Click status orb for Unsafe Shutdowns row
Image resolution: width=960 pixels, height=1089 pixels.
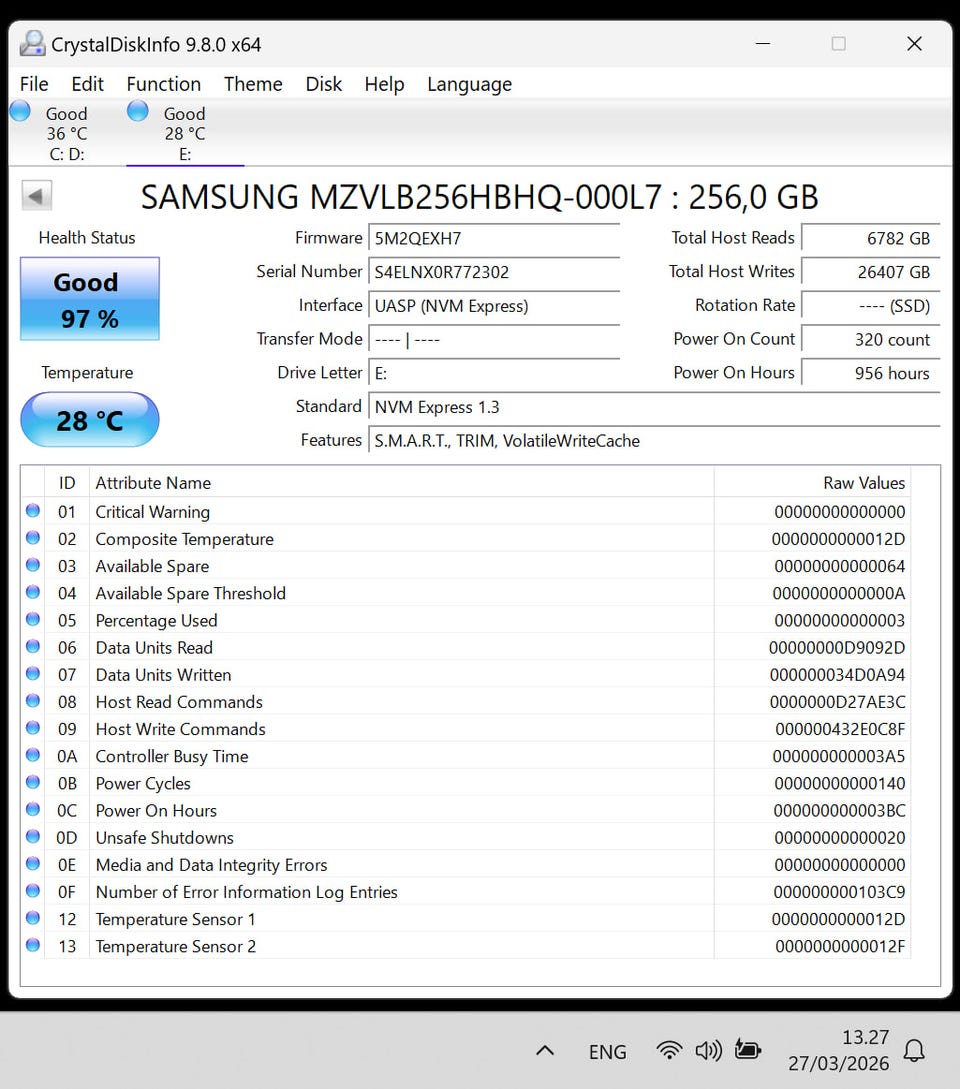[33, 837]
